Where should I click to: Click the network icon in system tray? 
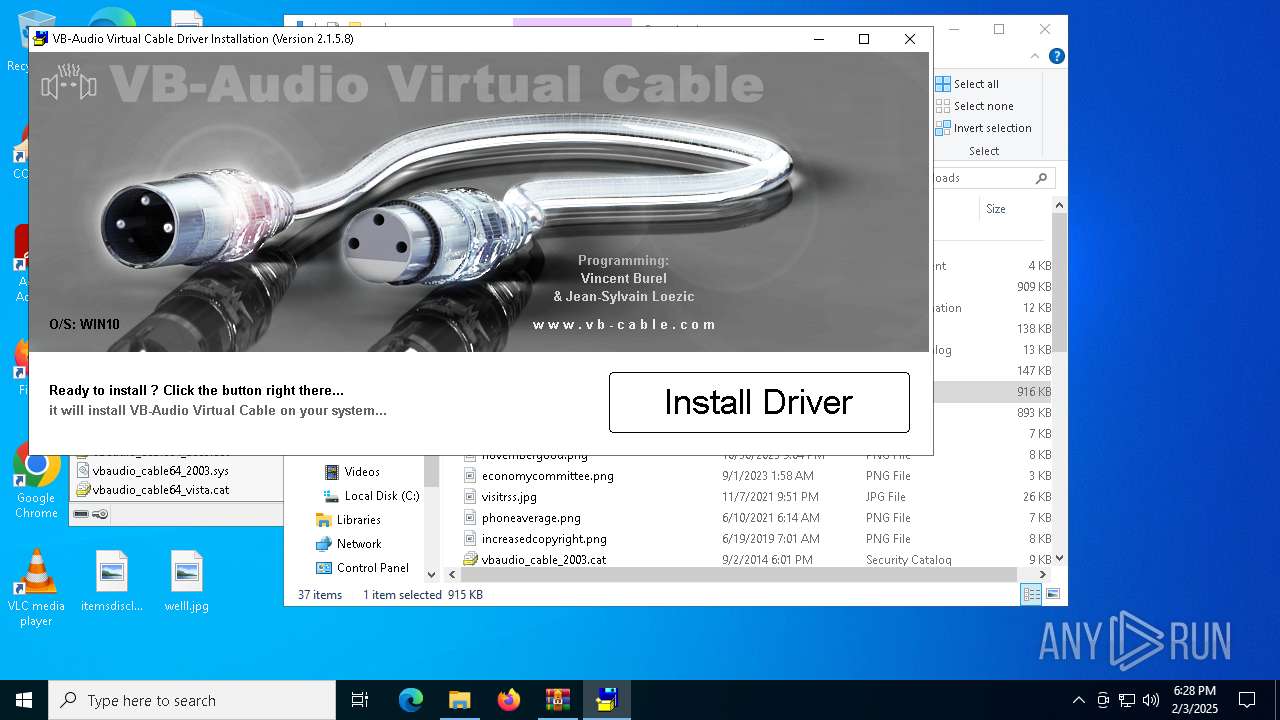[1127, 700]
